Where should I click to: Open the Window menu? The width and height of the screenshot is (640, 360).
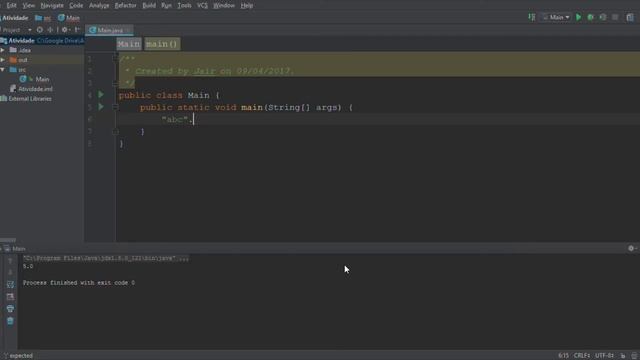click(224, 6)
